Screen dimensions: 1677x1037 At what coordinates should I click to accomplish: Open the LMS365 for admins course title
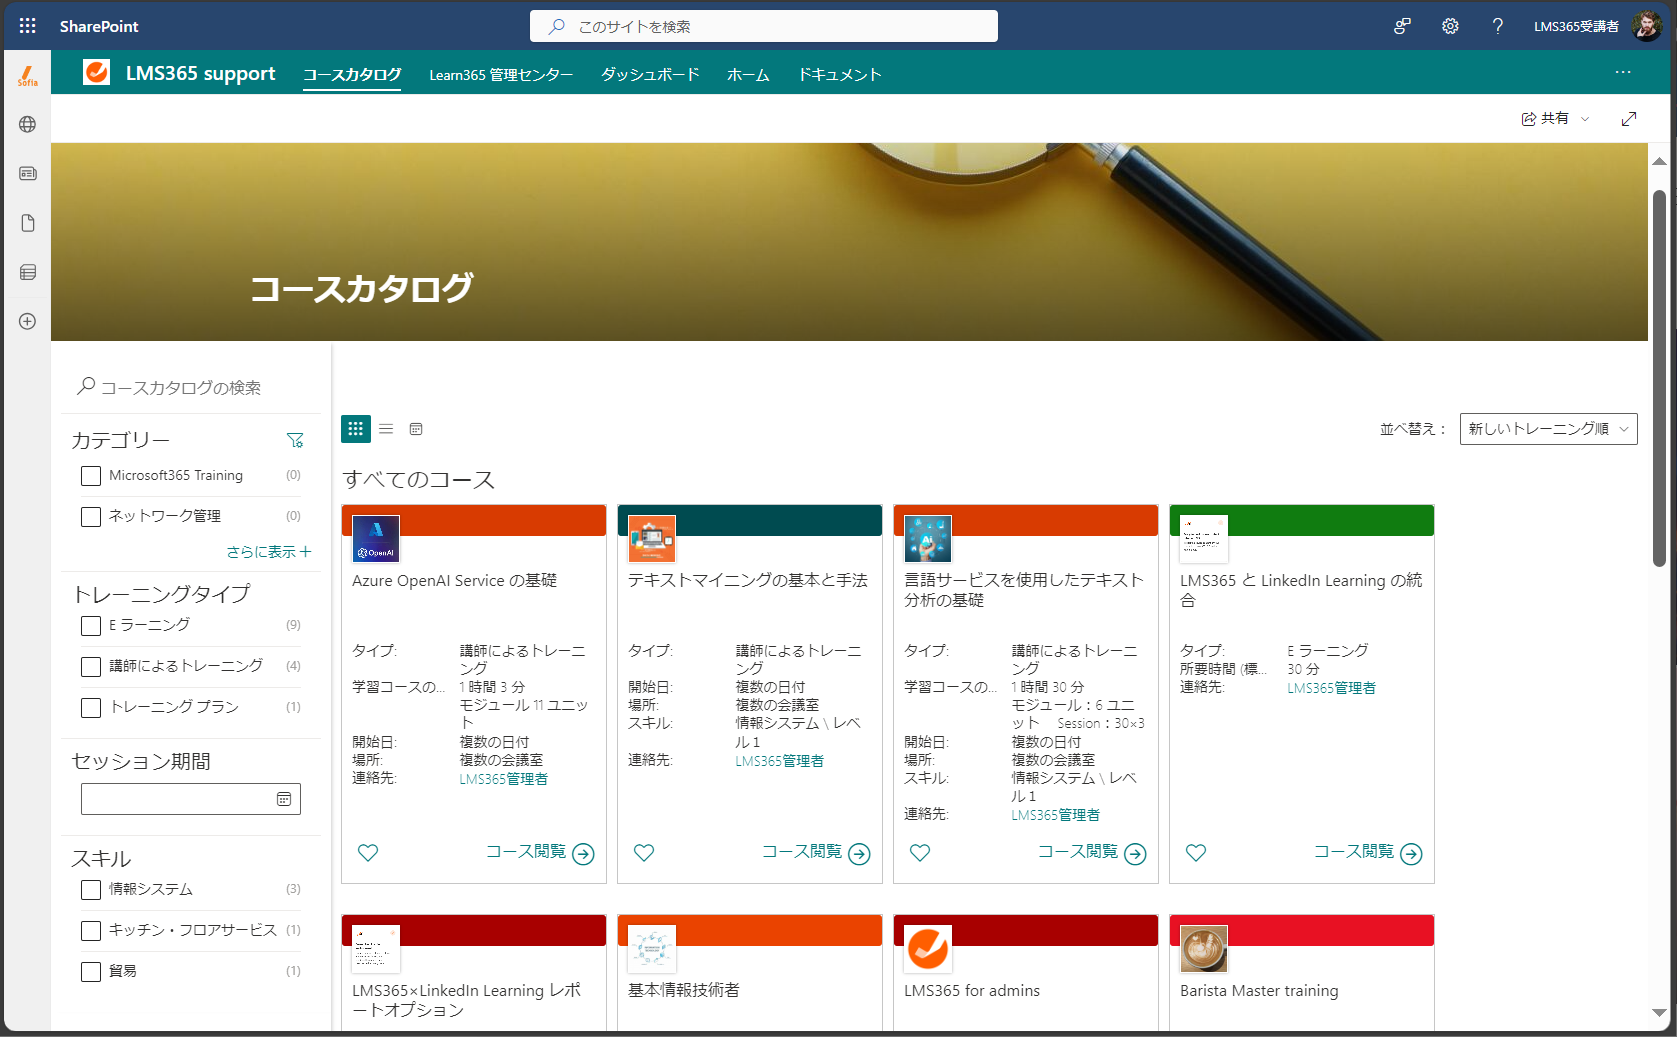pos(972,991)
